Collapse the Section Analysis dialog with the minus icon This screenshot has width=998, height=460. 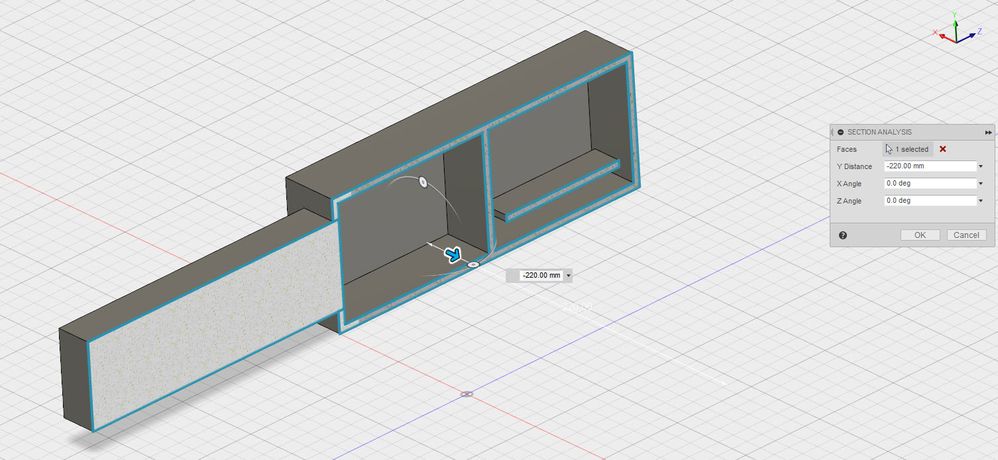point(841,132)
